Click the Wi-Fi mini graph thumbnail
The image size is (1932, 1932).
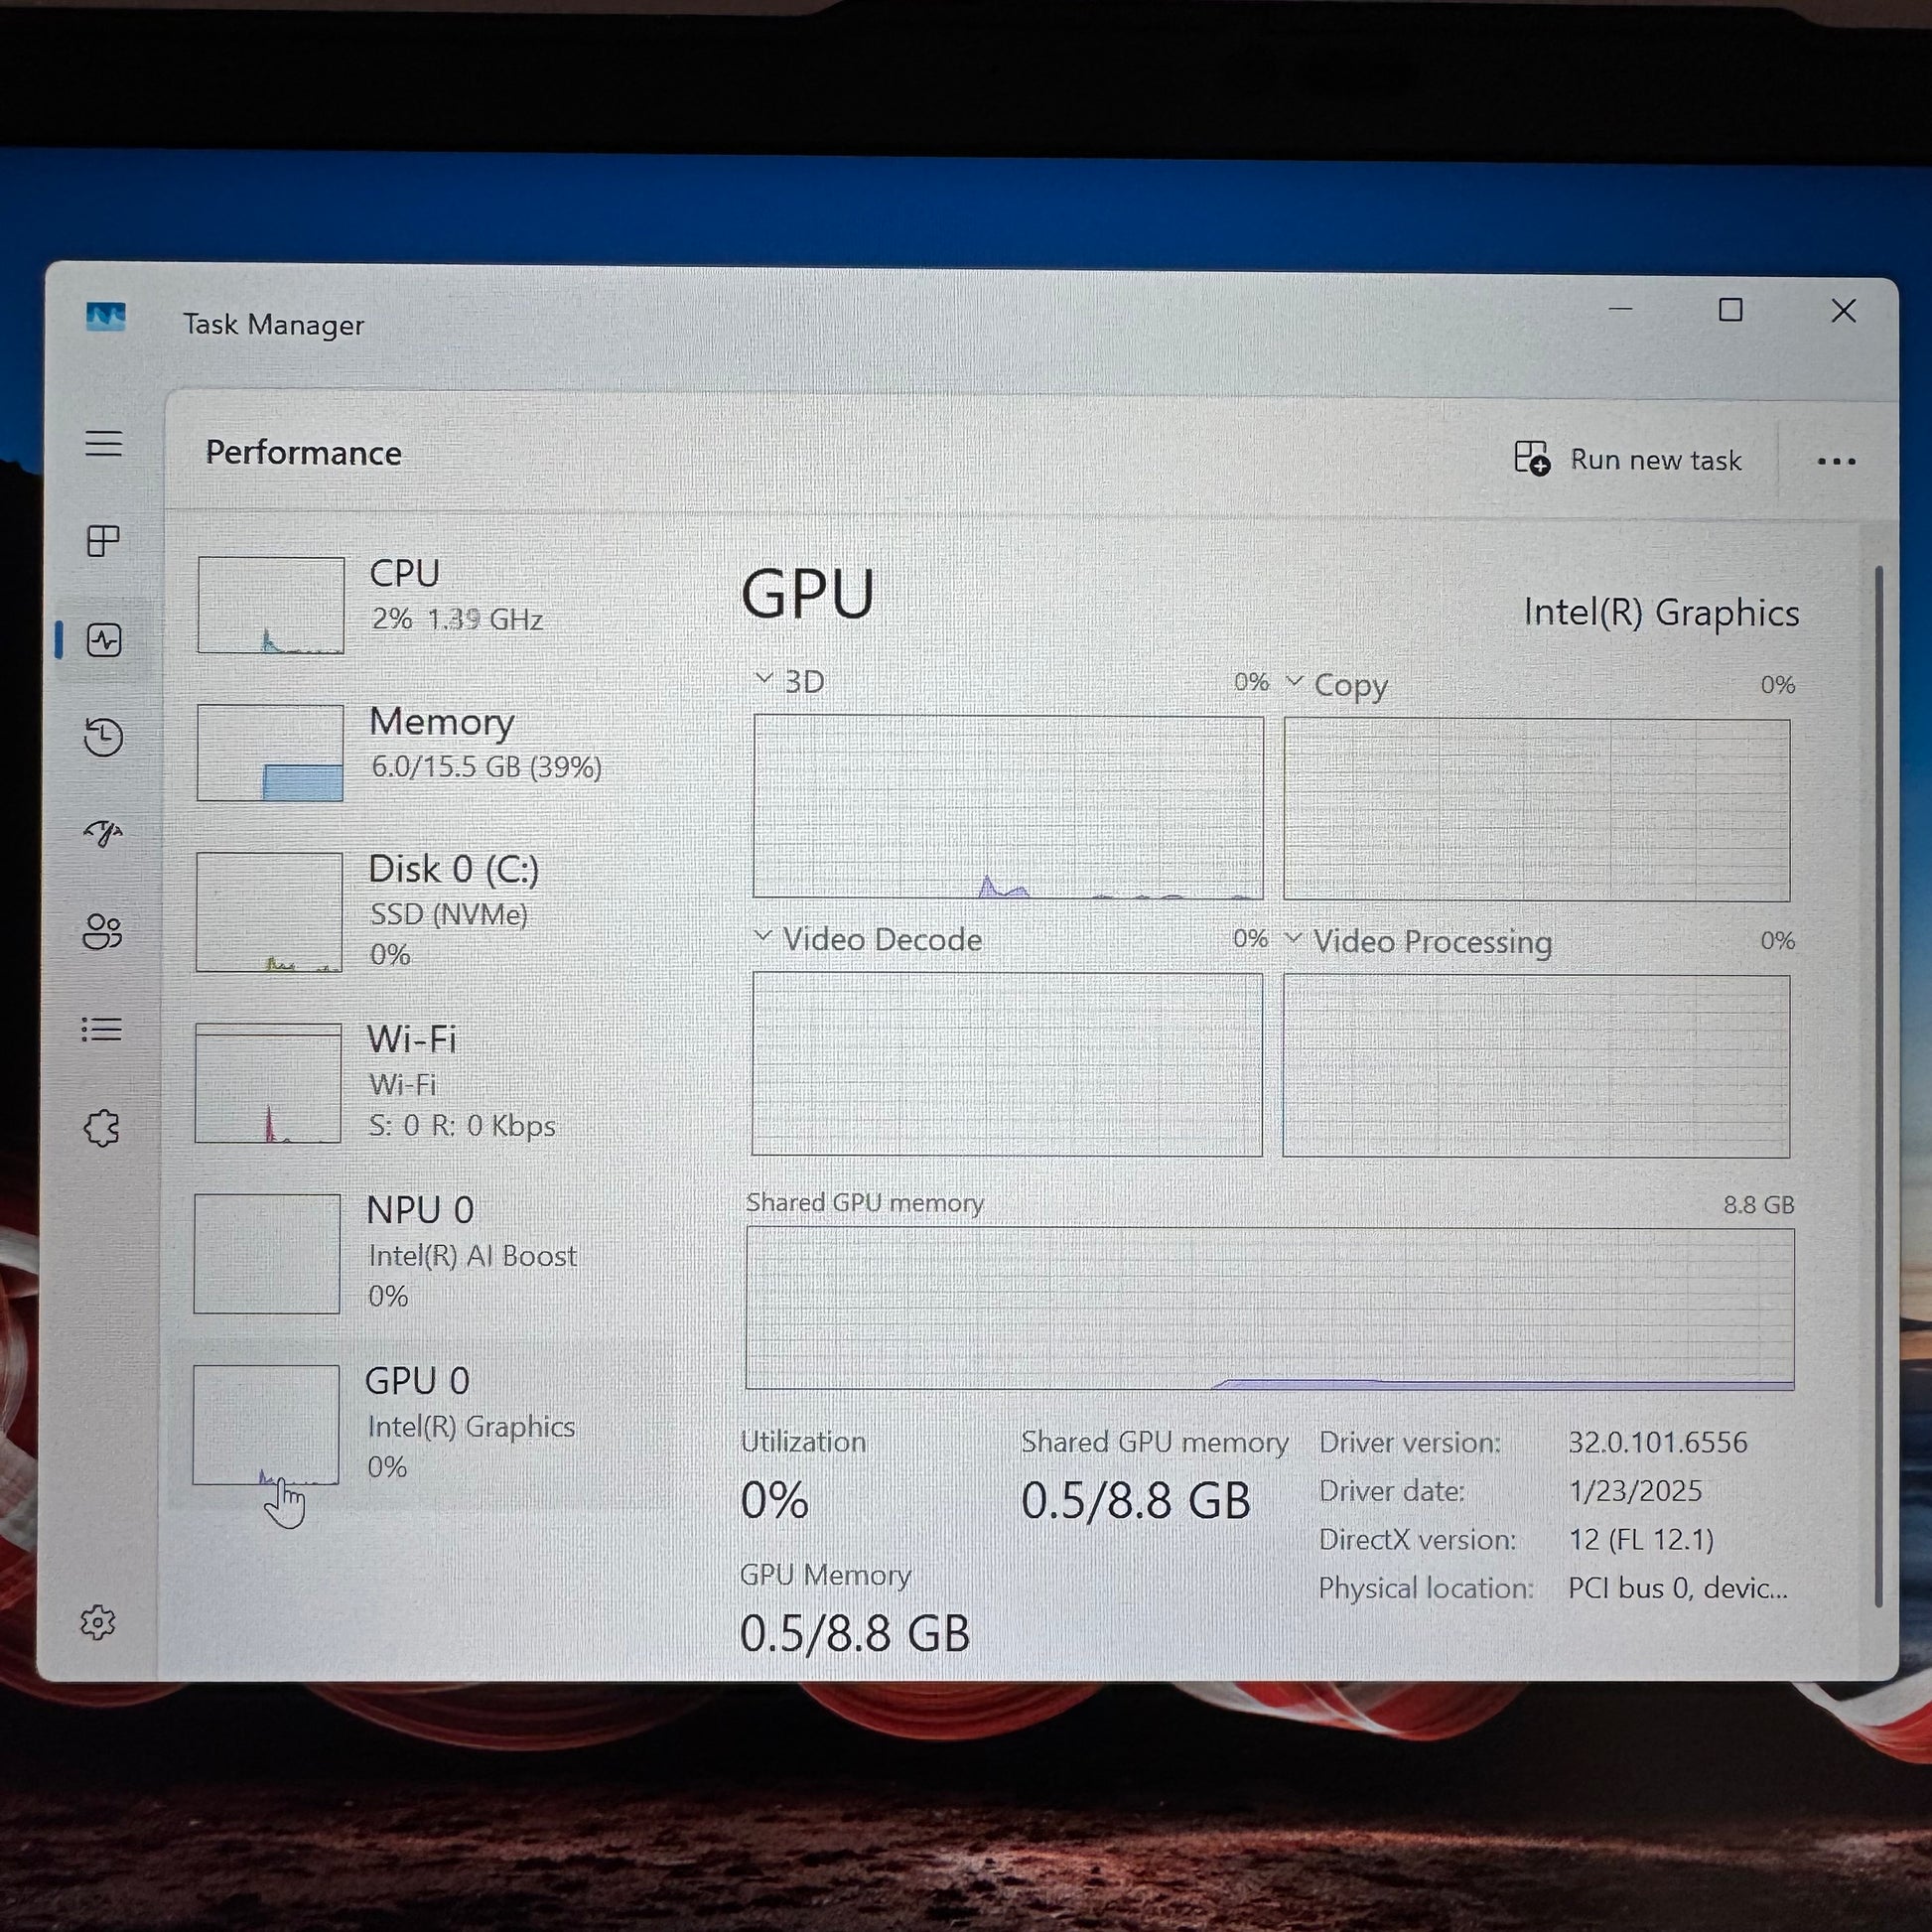(268, 1083)
